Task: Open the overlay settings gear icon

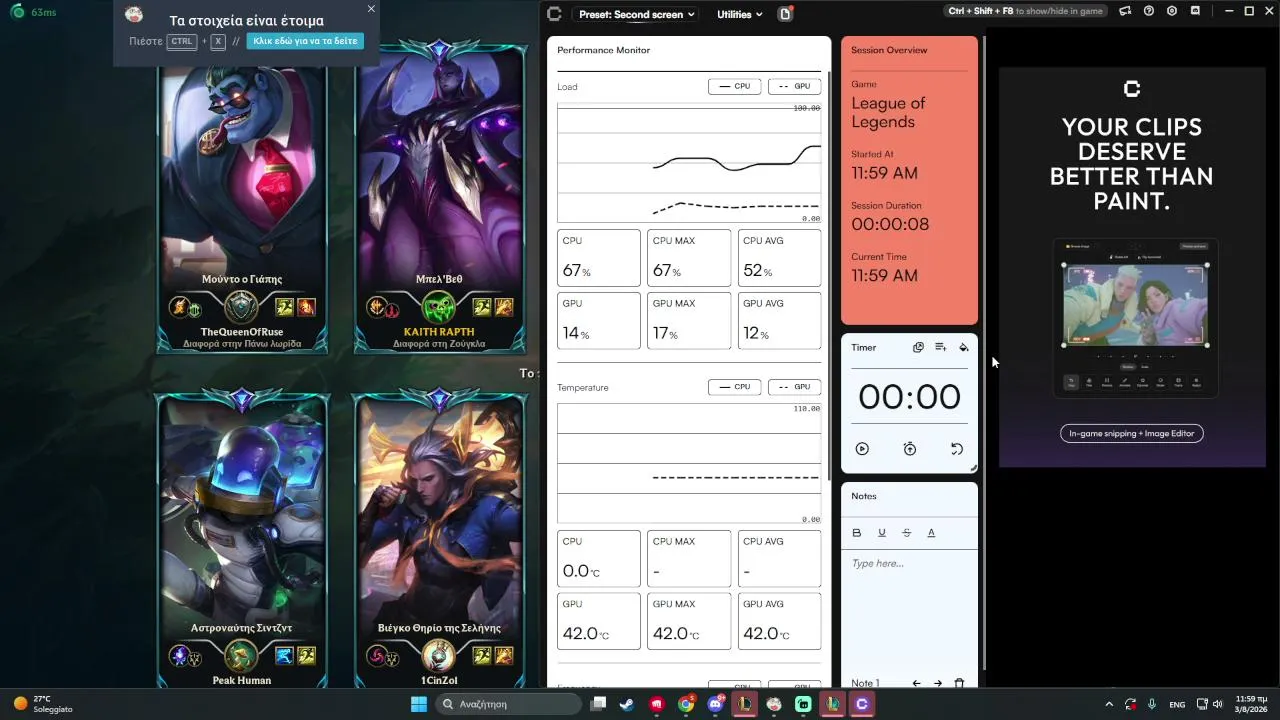Action: (x=1172, y=11)
